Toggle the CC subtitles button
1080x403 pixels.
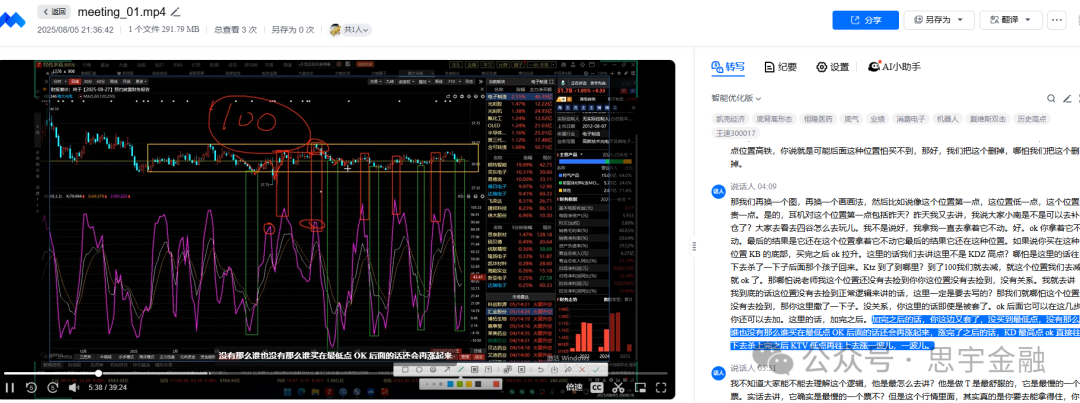[x=597, y=387]
